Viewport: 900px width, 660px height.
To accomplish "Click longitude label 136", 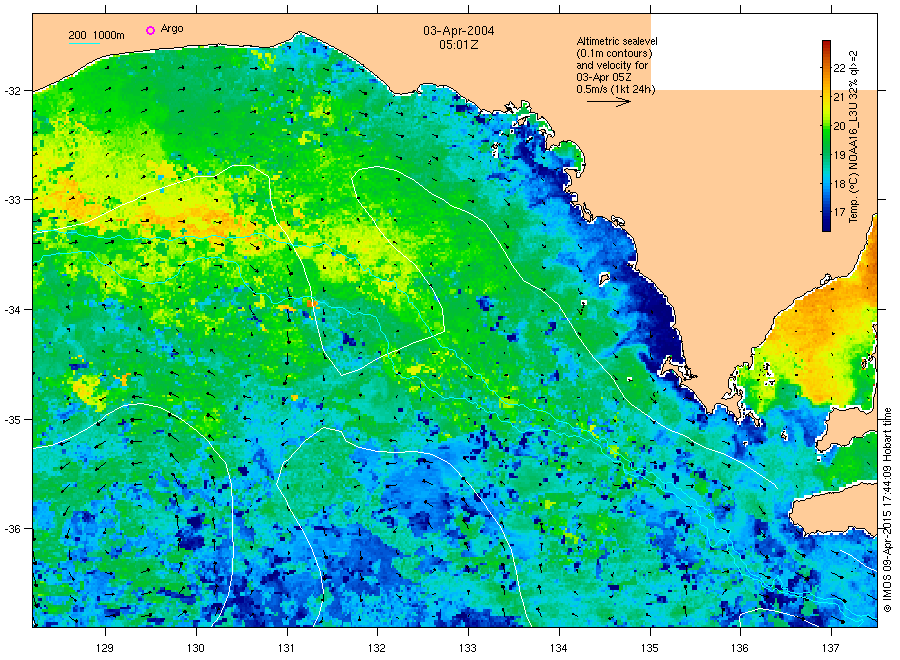I will [x=740, y=649].
